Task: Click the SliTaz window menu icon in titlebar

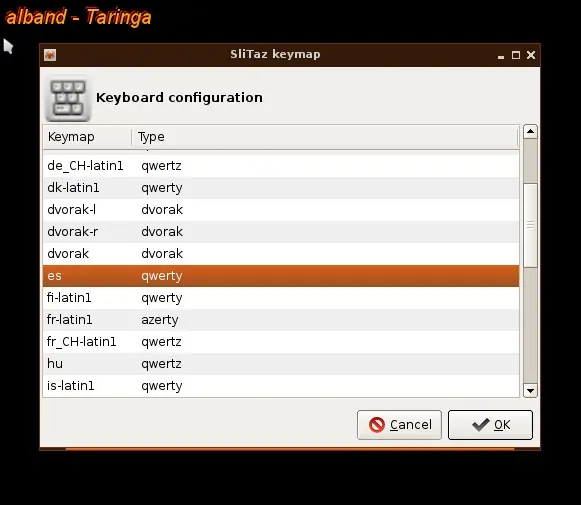Action: 50,55
